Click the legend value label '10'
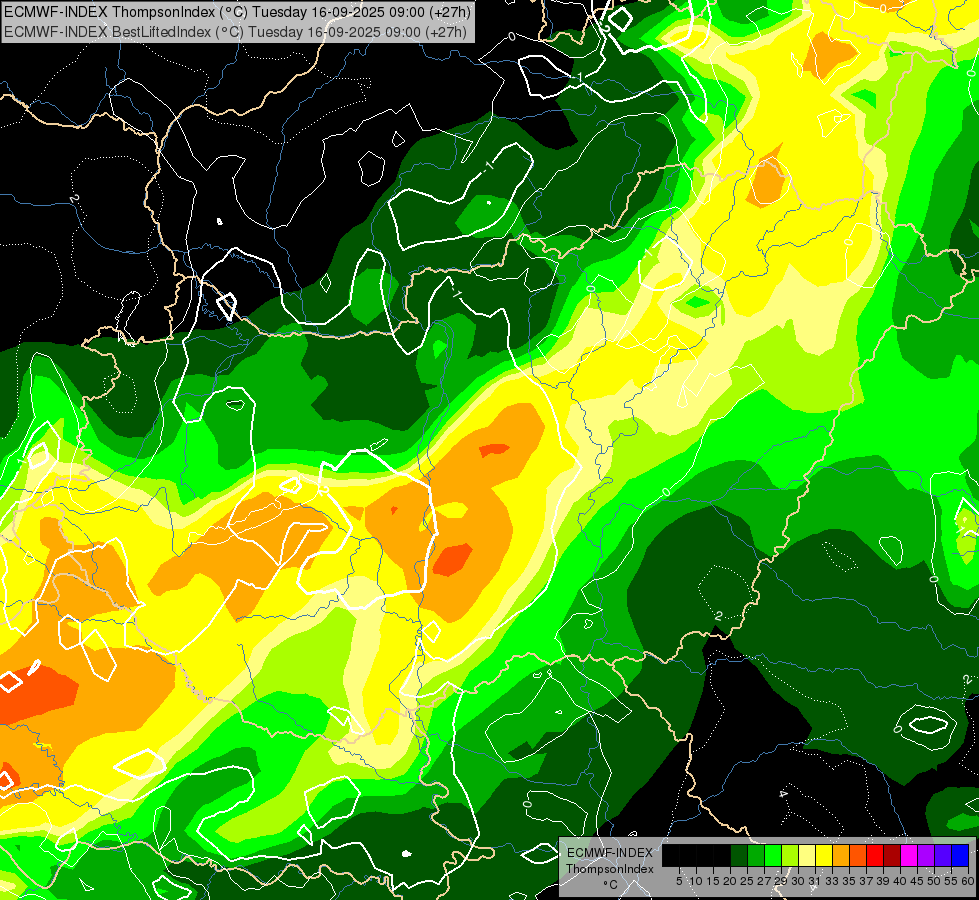Viewport: 979px width, 900px height. tap(696, 881)
